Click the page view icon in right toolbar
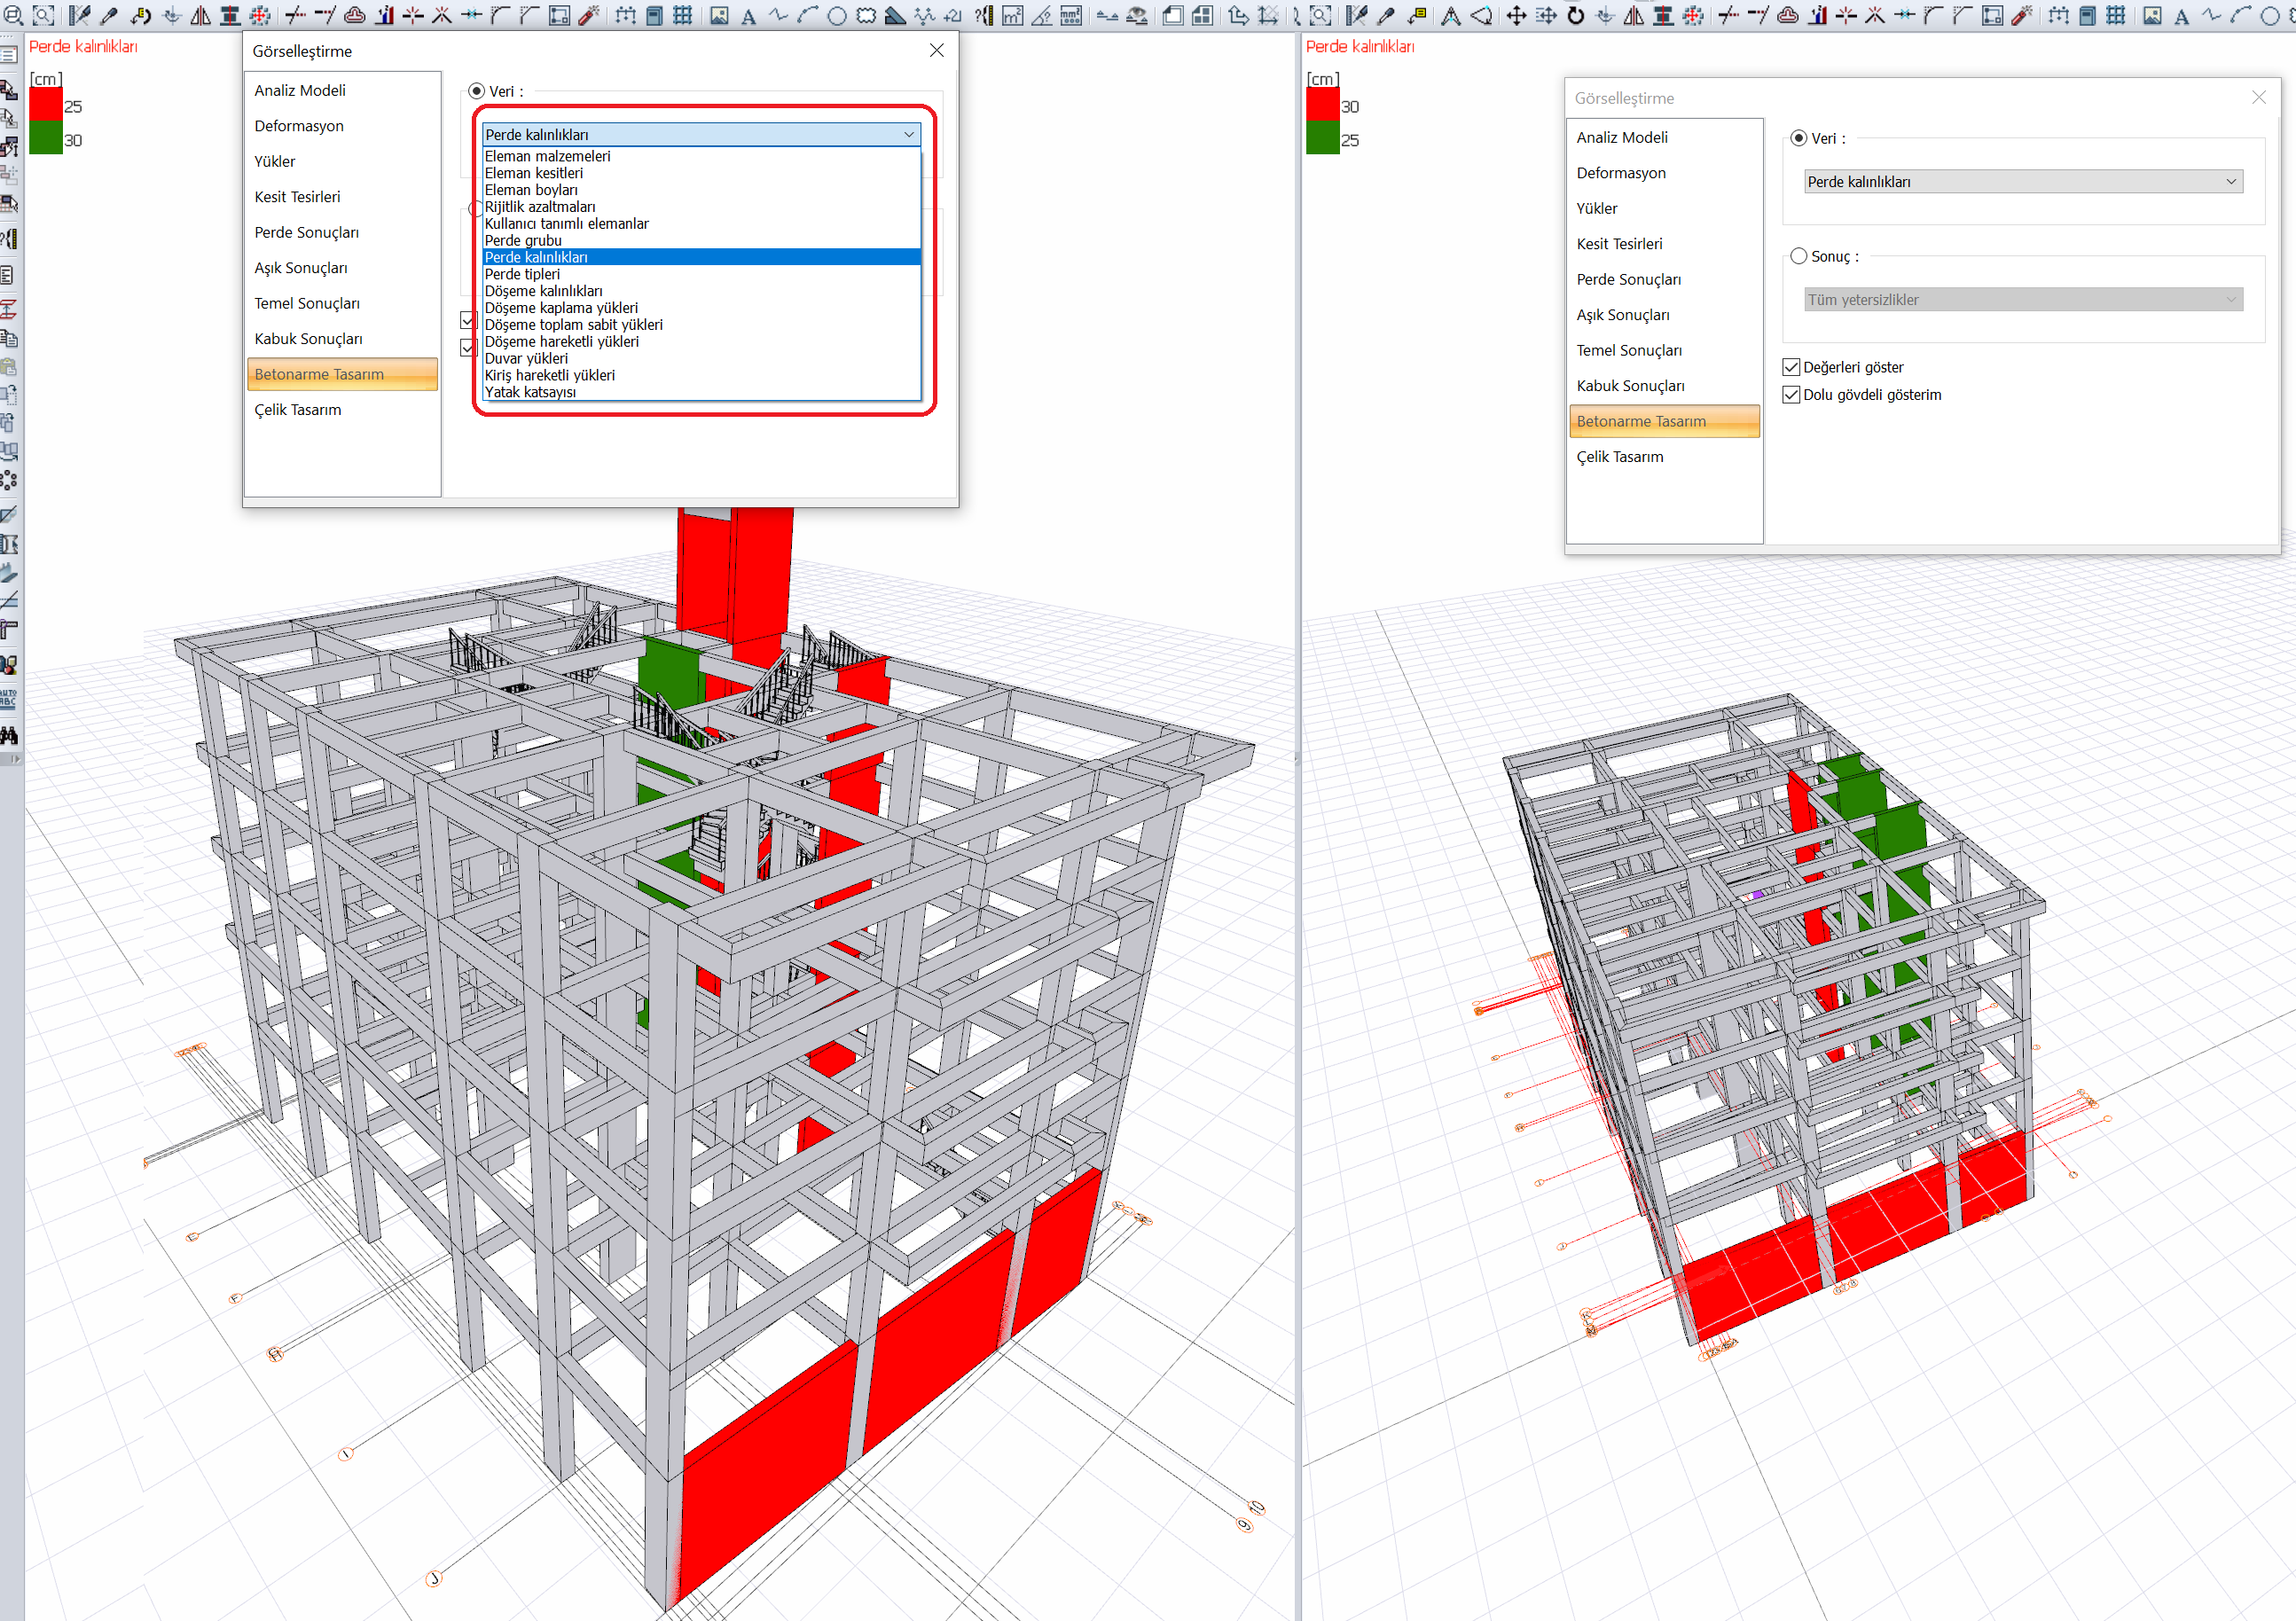The image size is (2296, 1621). pyautogui.click(x=1173, y=15)
